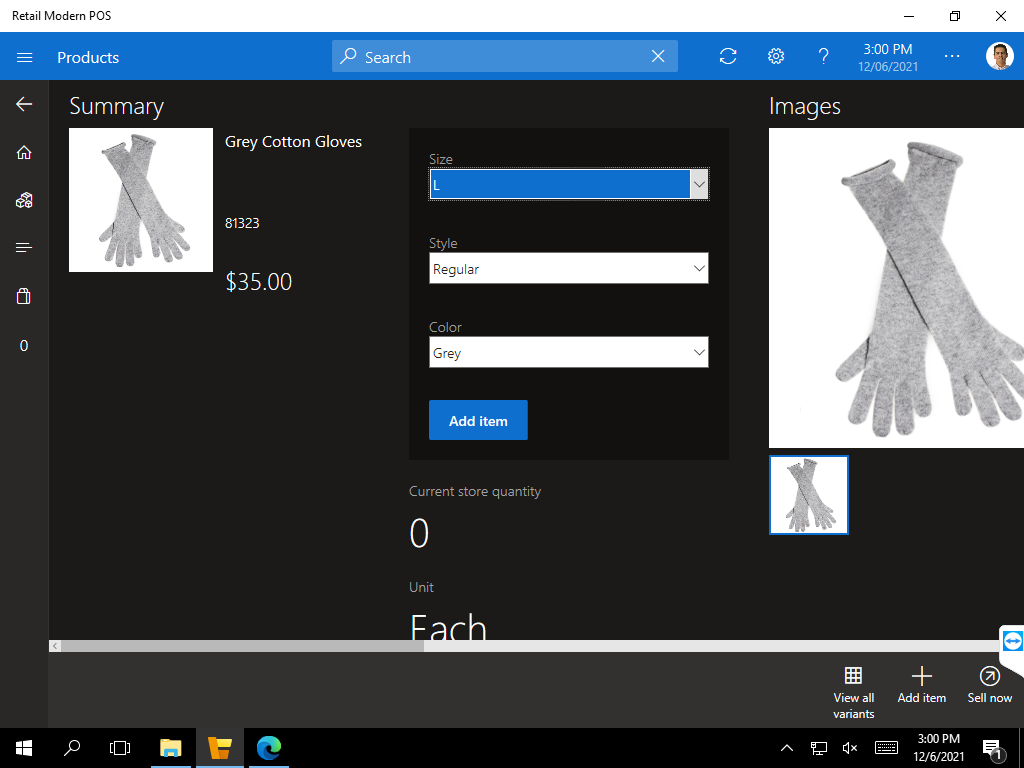Viewport: 1024px width, 768px height.
Task: Open the help question mark
Action: [824, 57]
